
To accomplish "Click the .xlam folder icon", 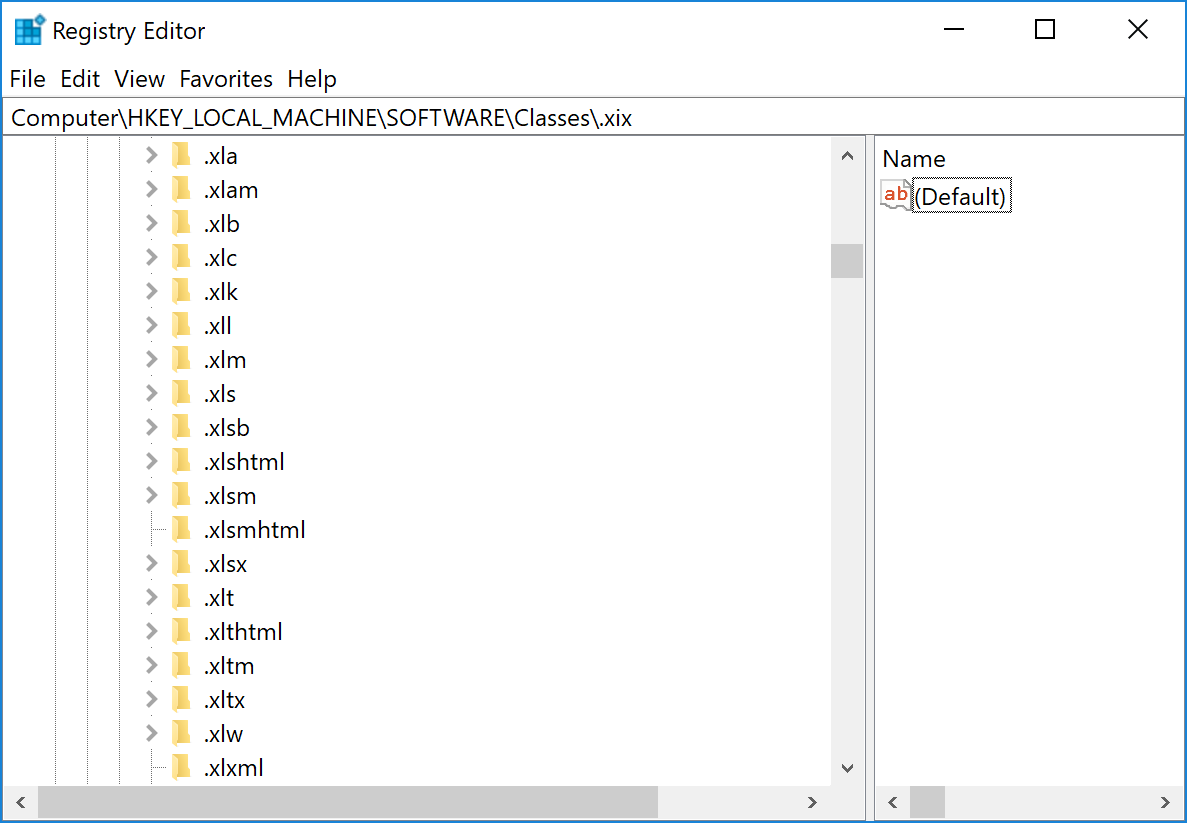I will pyautogui.click(x=181, y=190).
